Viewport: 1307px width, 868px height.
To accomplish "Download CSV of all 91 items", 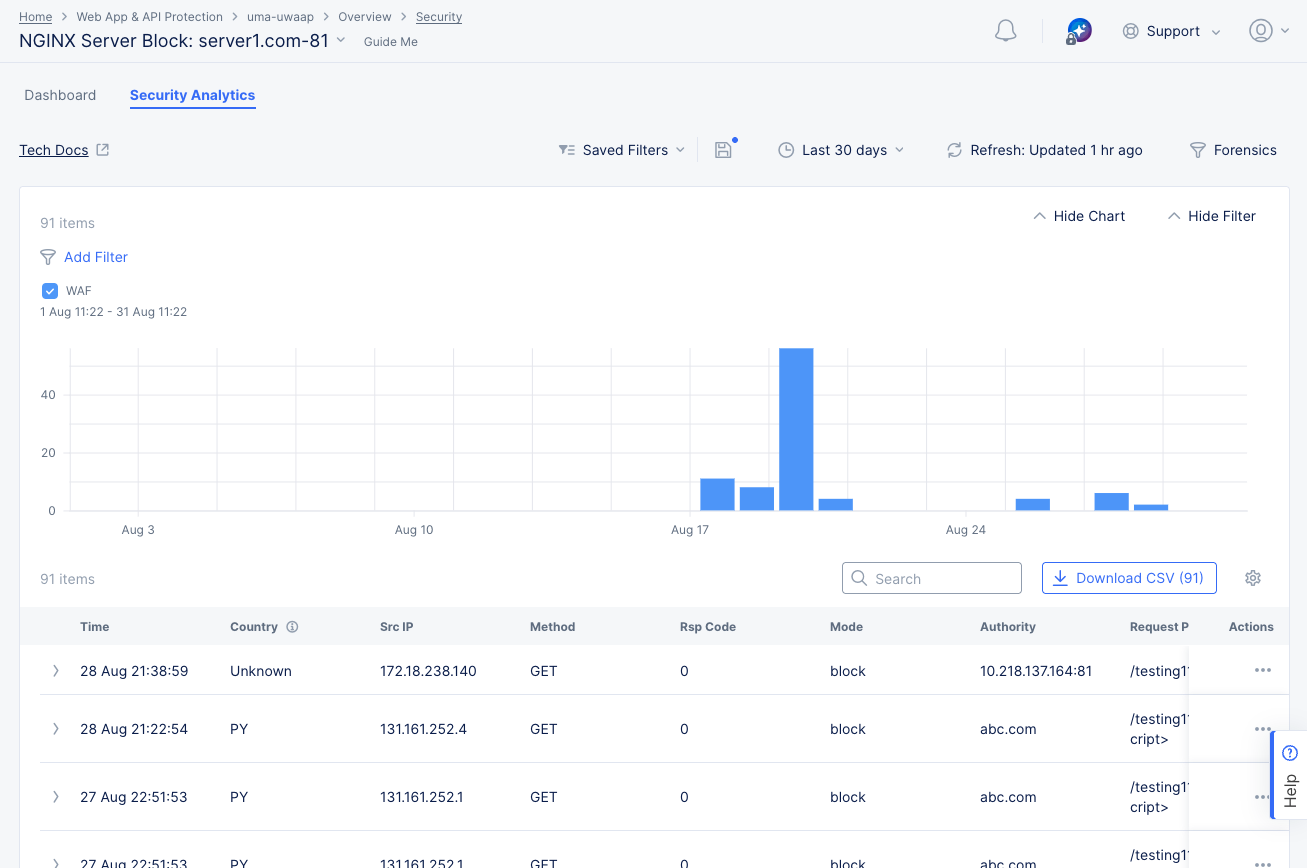I will point(1129,578).
